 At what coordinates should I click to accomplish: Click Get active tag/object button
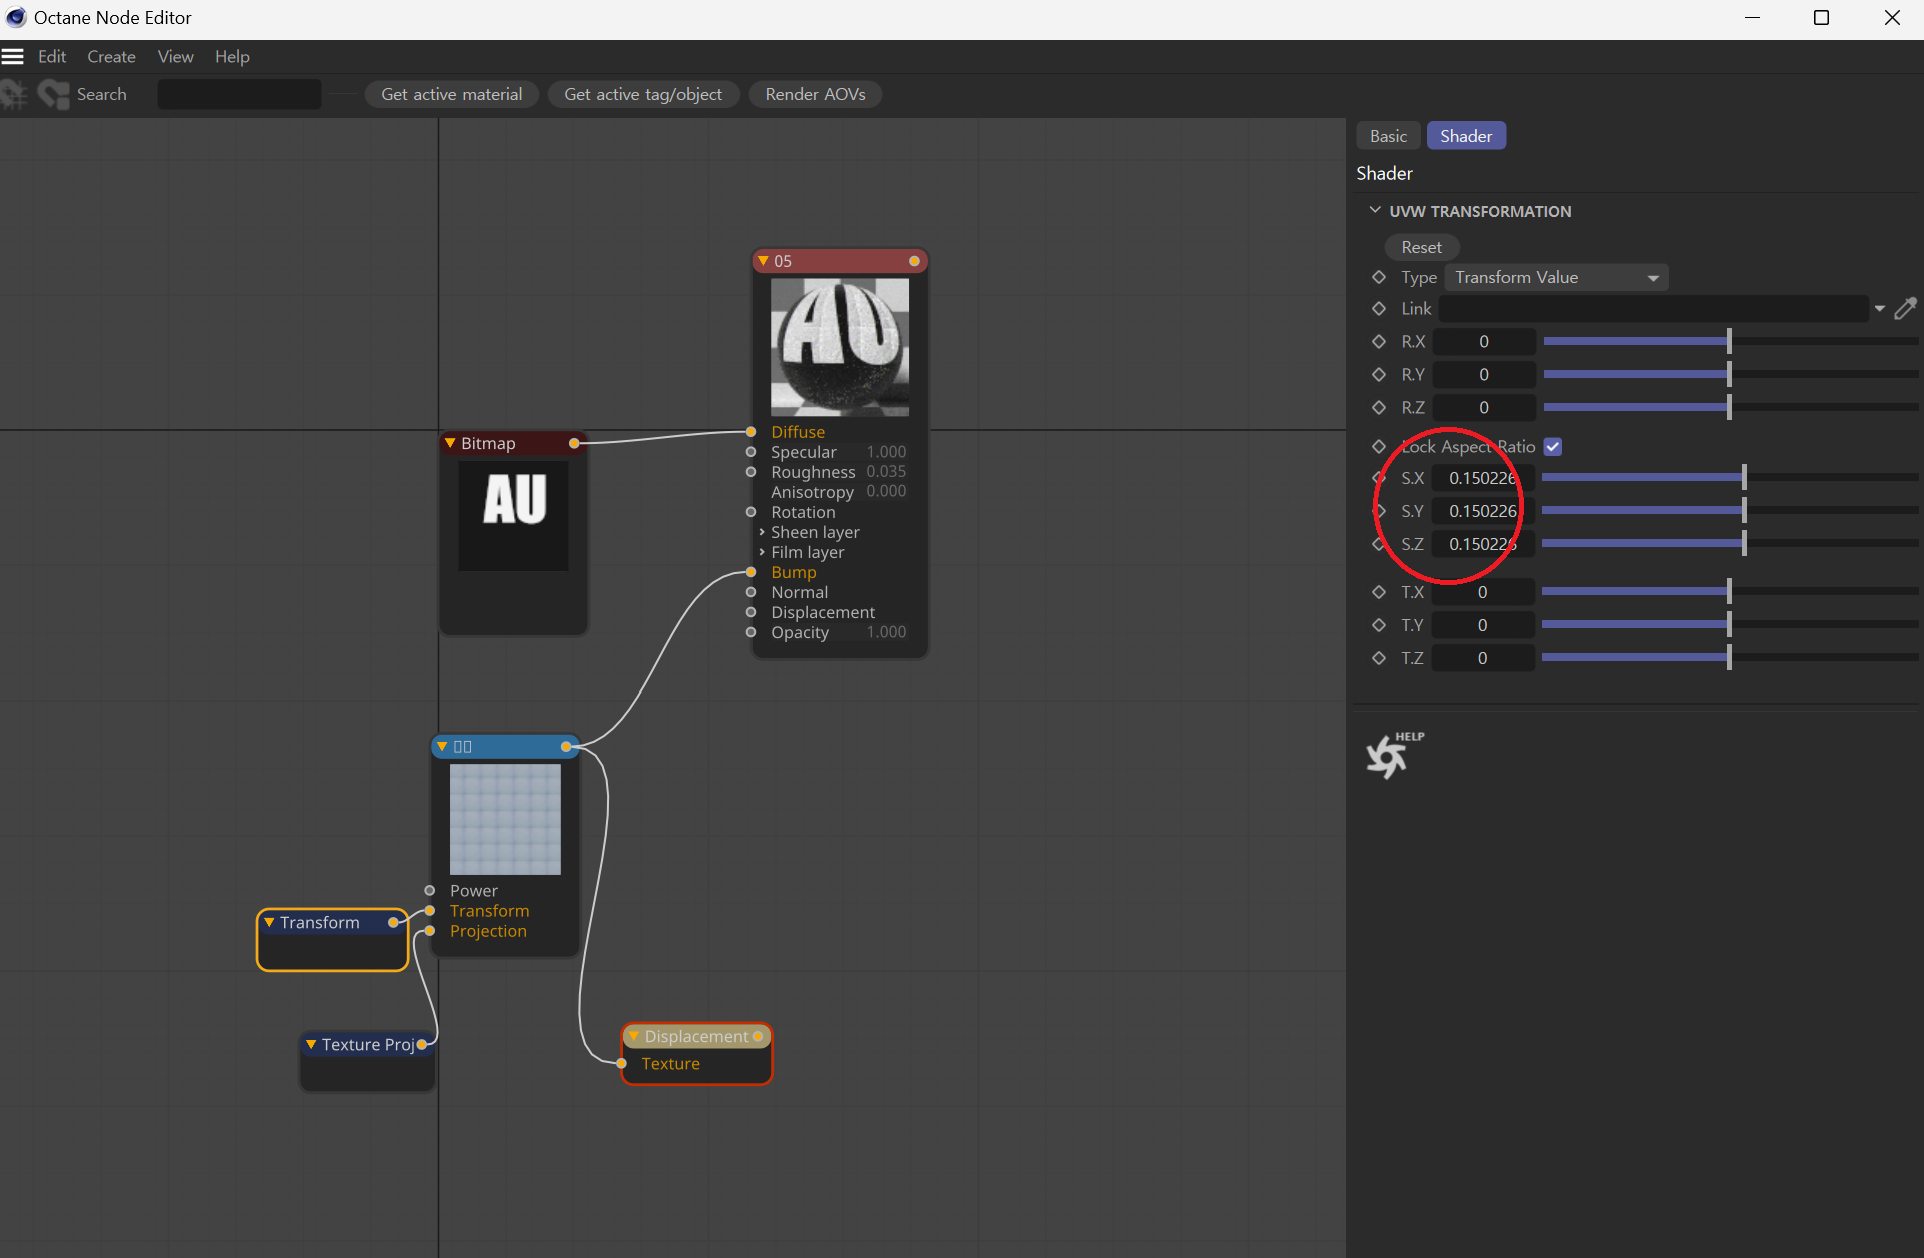(643, 94)
